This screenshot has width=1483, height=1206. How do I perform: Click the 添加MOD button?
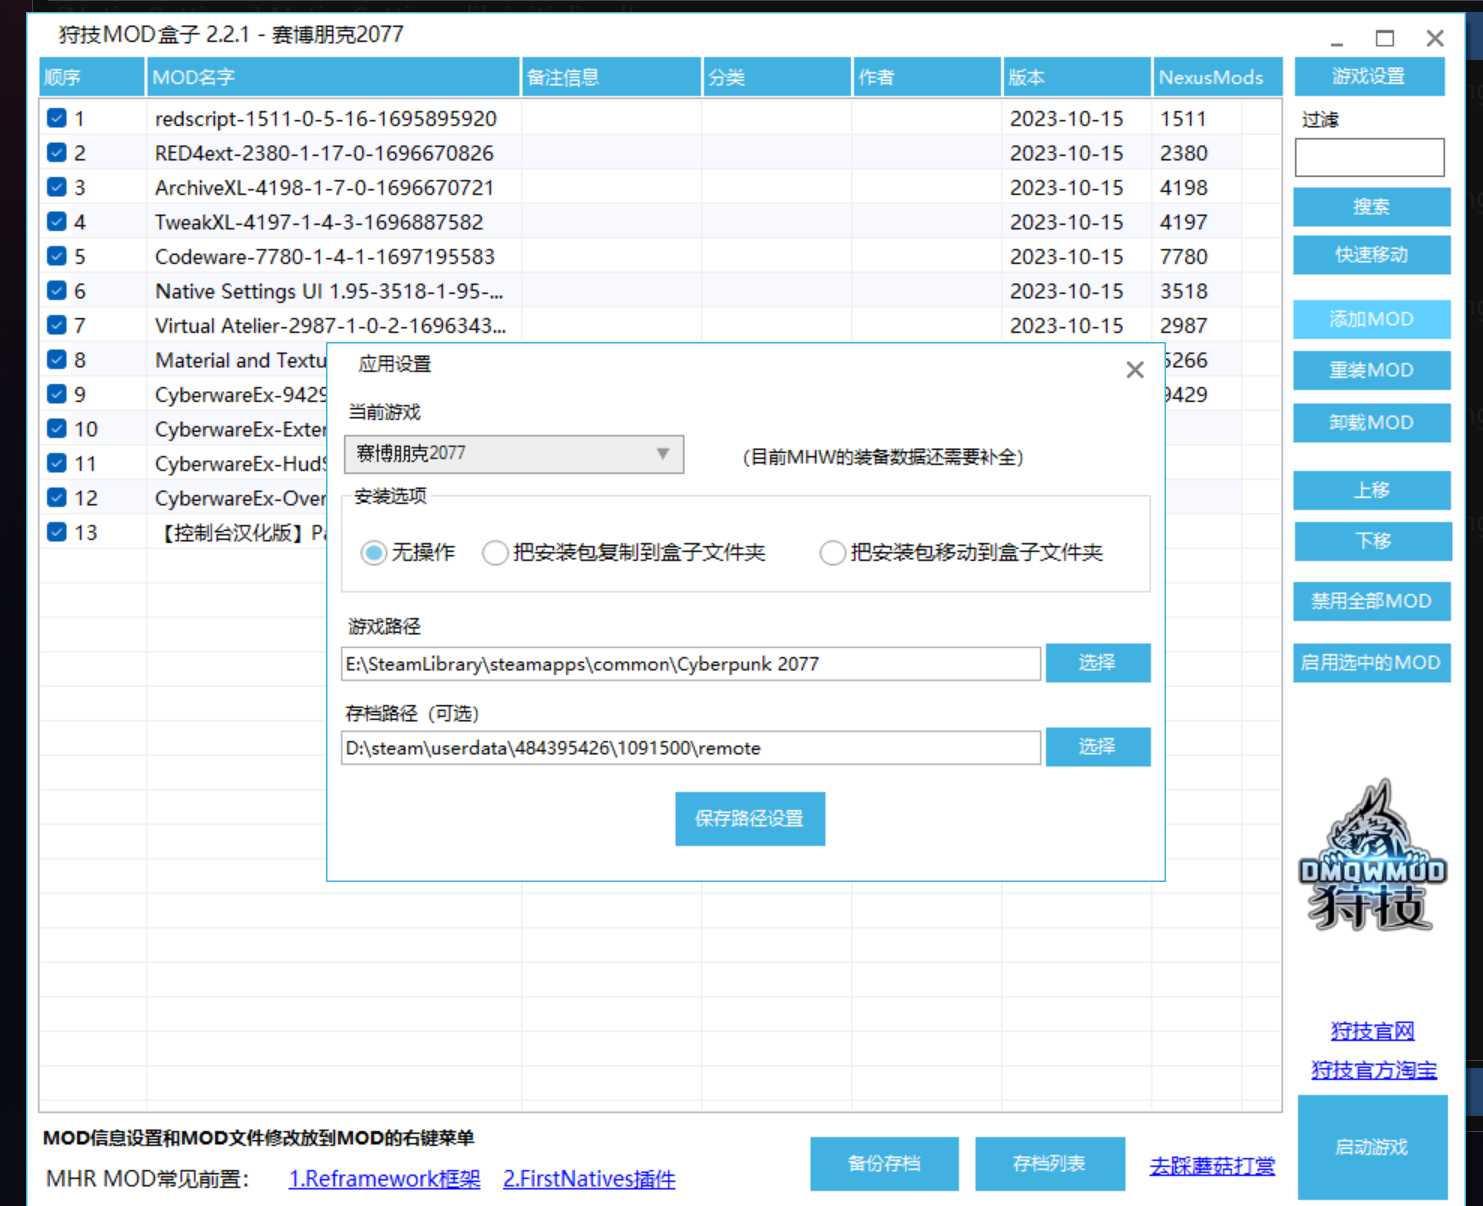coord(1371,319)
